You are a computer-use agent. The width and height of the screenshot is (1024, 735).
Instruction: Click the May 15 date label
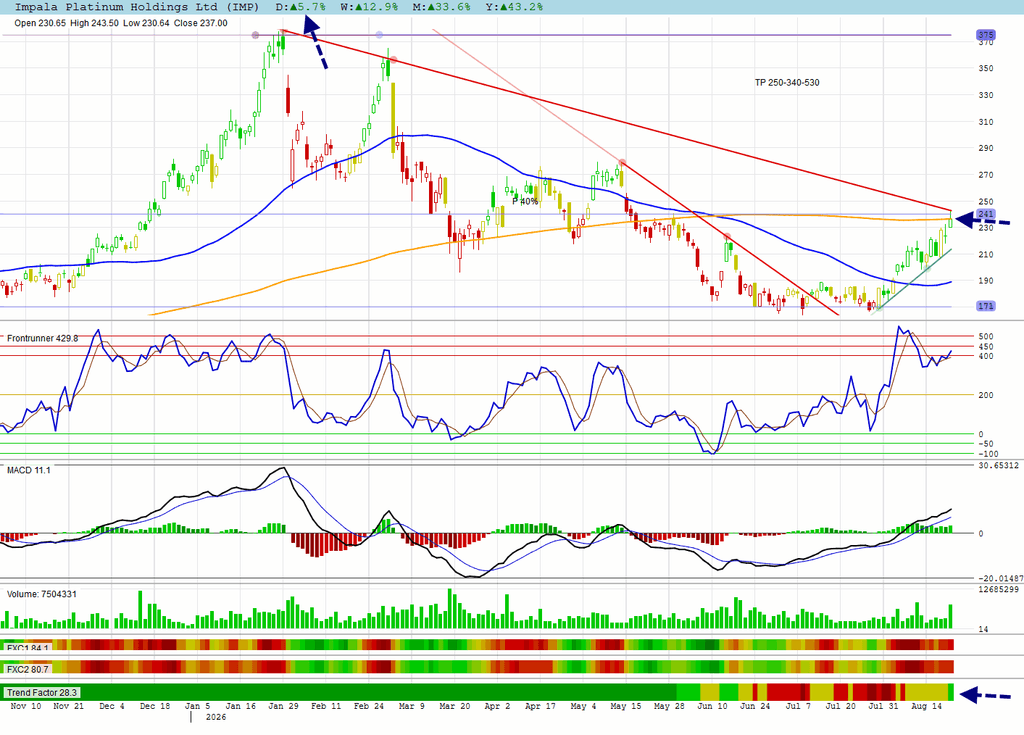tap(626, 706)
